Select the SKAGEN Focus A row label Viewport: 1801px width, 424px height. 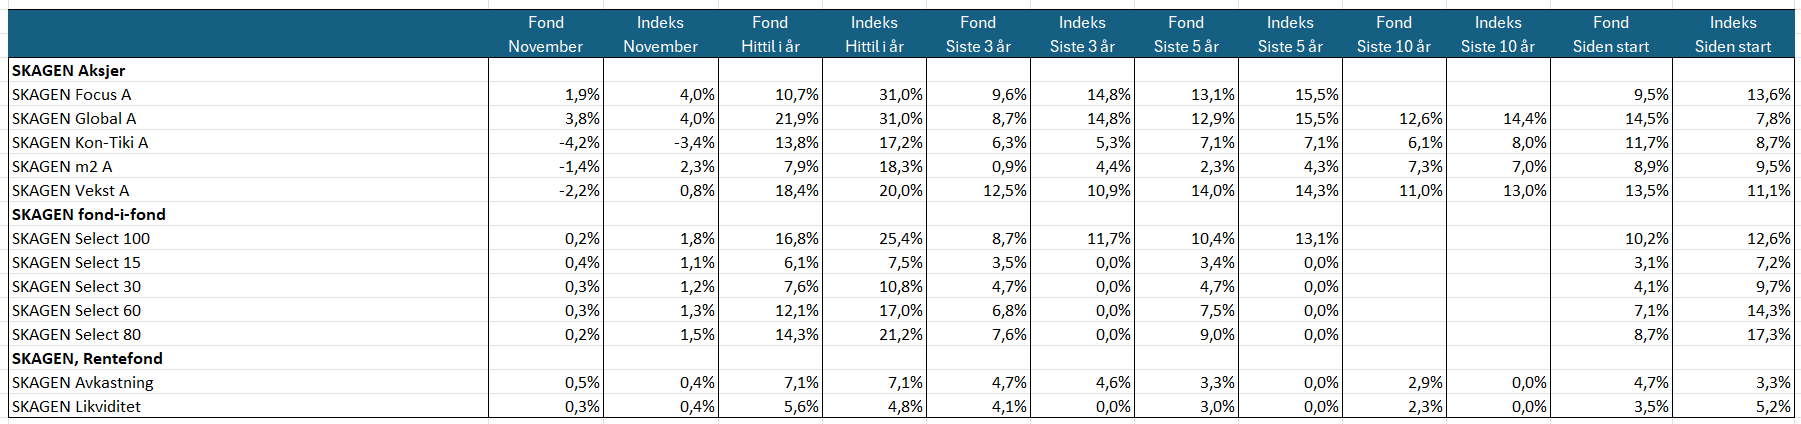[x=72, y=94]
